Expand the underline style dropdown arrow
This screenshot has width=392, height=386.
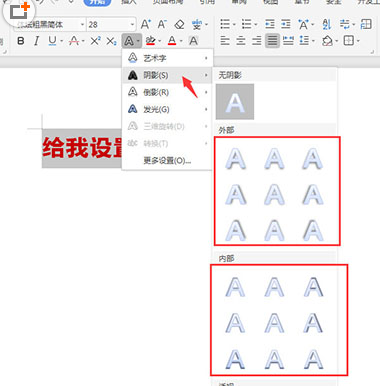tap(61, 41)
